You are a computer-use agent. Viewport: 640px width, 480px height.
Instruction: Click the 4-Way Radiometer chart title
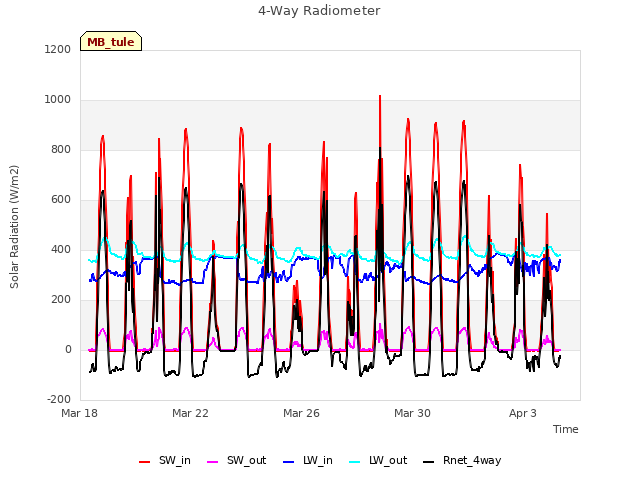(319, 11)
